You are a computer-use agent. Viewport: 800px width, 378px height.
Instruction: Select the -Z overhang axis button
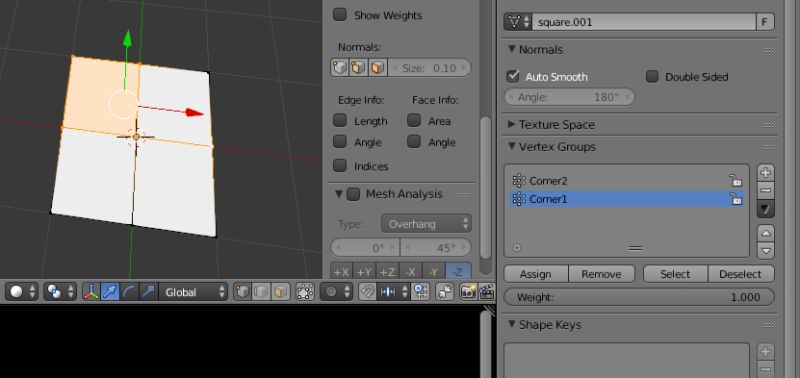pyautogui.click(x=458, y=272)
